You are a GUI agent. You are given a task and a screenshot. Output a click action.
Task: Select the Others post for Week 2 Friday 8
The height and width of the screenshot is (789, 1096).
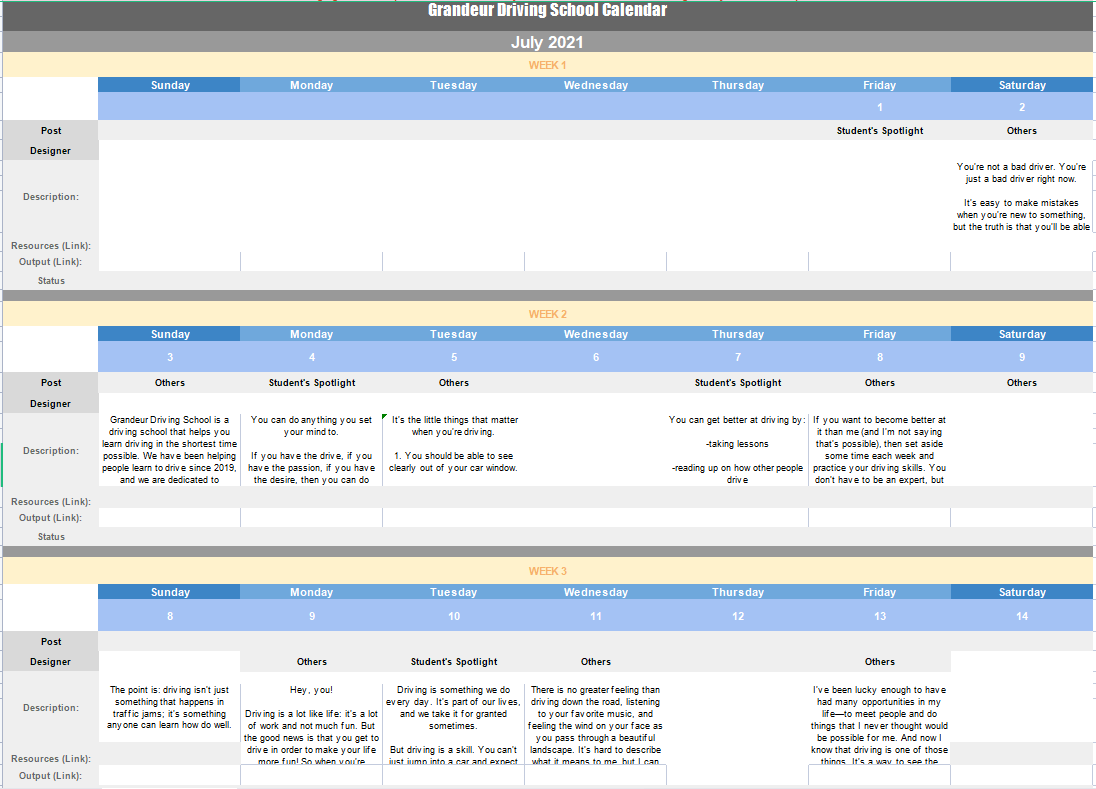point(879,383)
